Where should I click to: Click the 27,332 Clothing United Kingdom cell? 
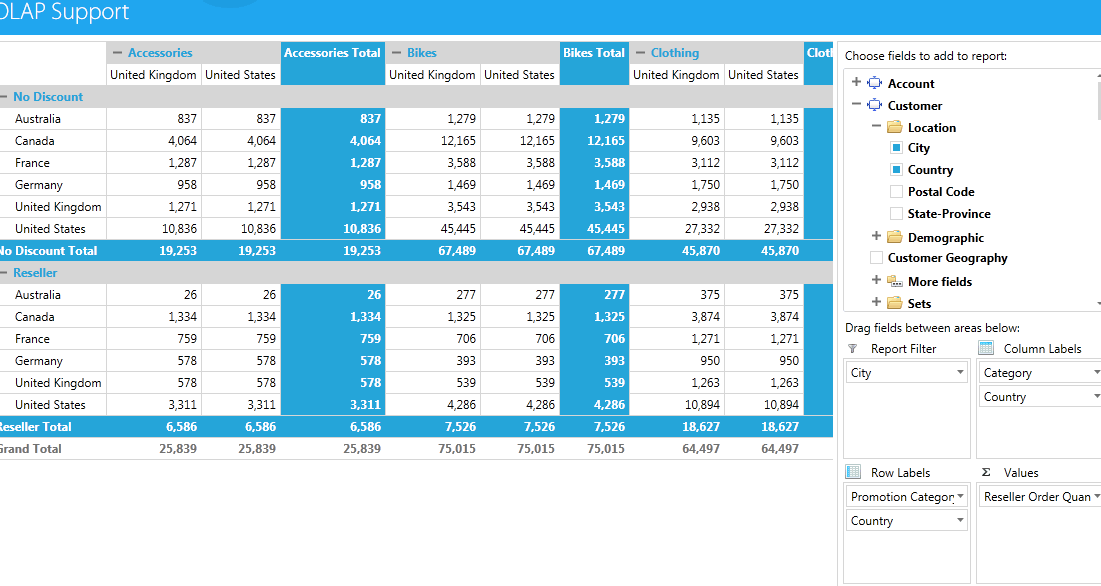pos(677,229)
